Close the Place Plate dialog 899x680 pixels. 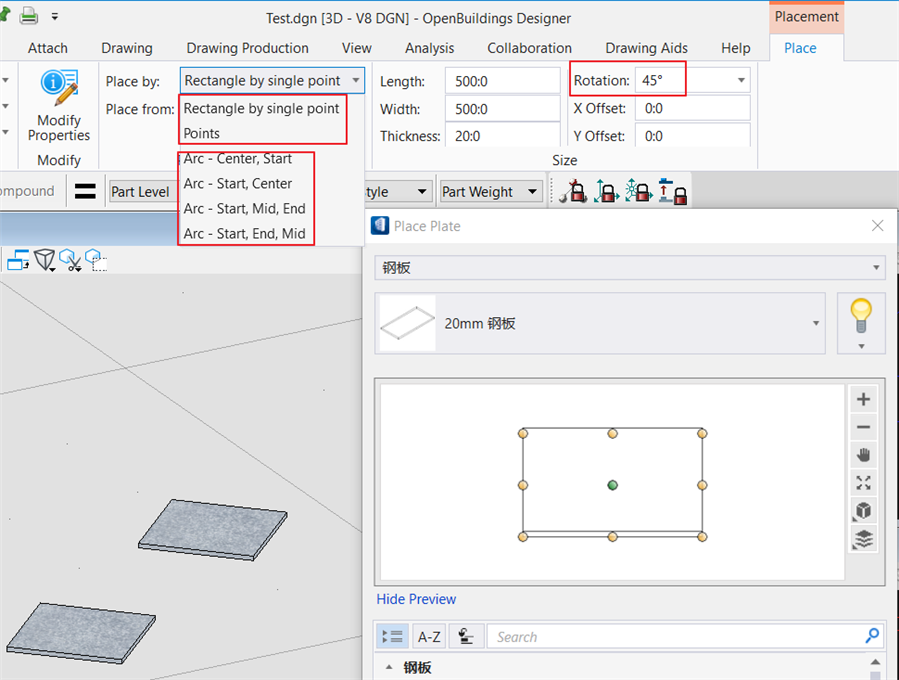(x=877, y=226)
